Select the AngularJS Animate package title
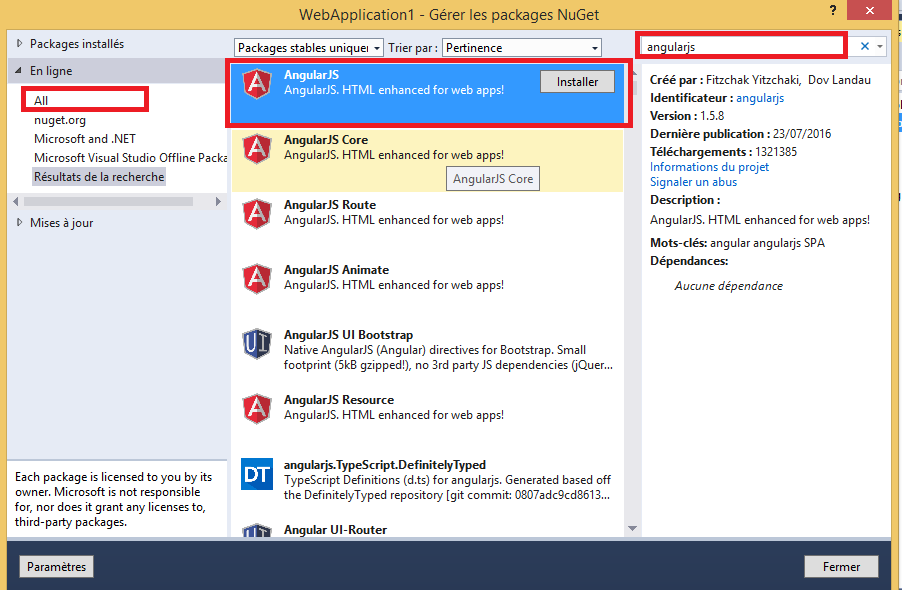The height and width of the screenshot is (590, 902). (x=336, y=270)
